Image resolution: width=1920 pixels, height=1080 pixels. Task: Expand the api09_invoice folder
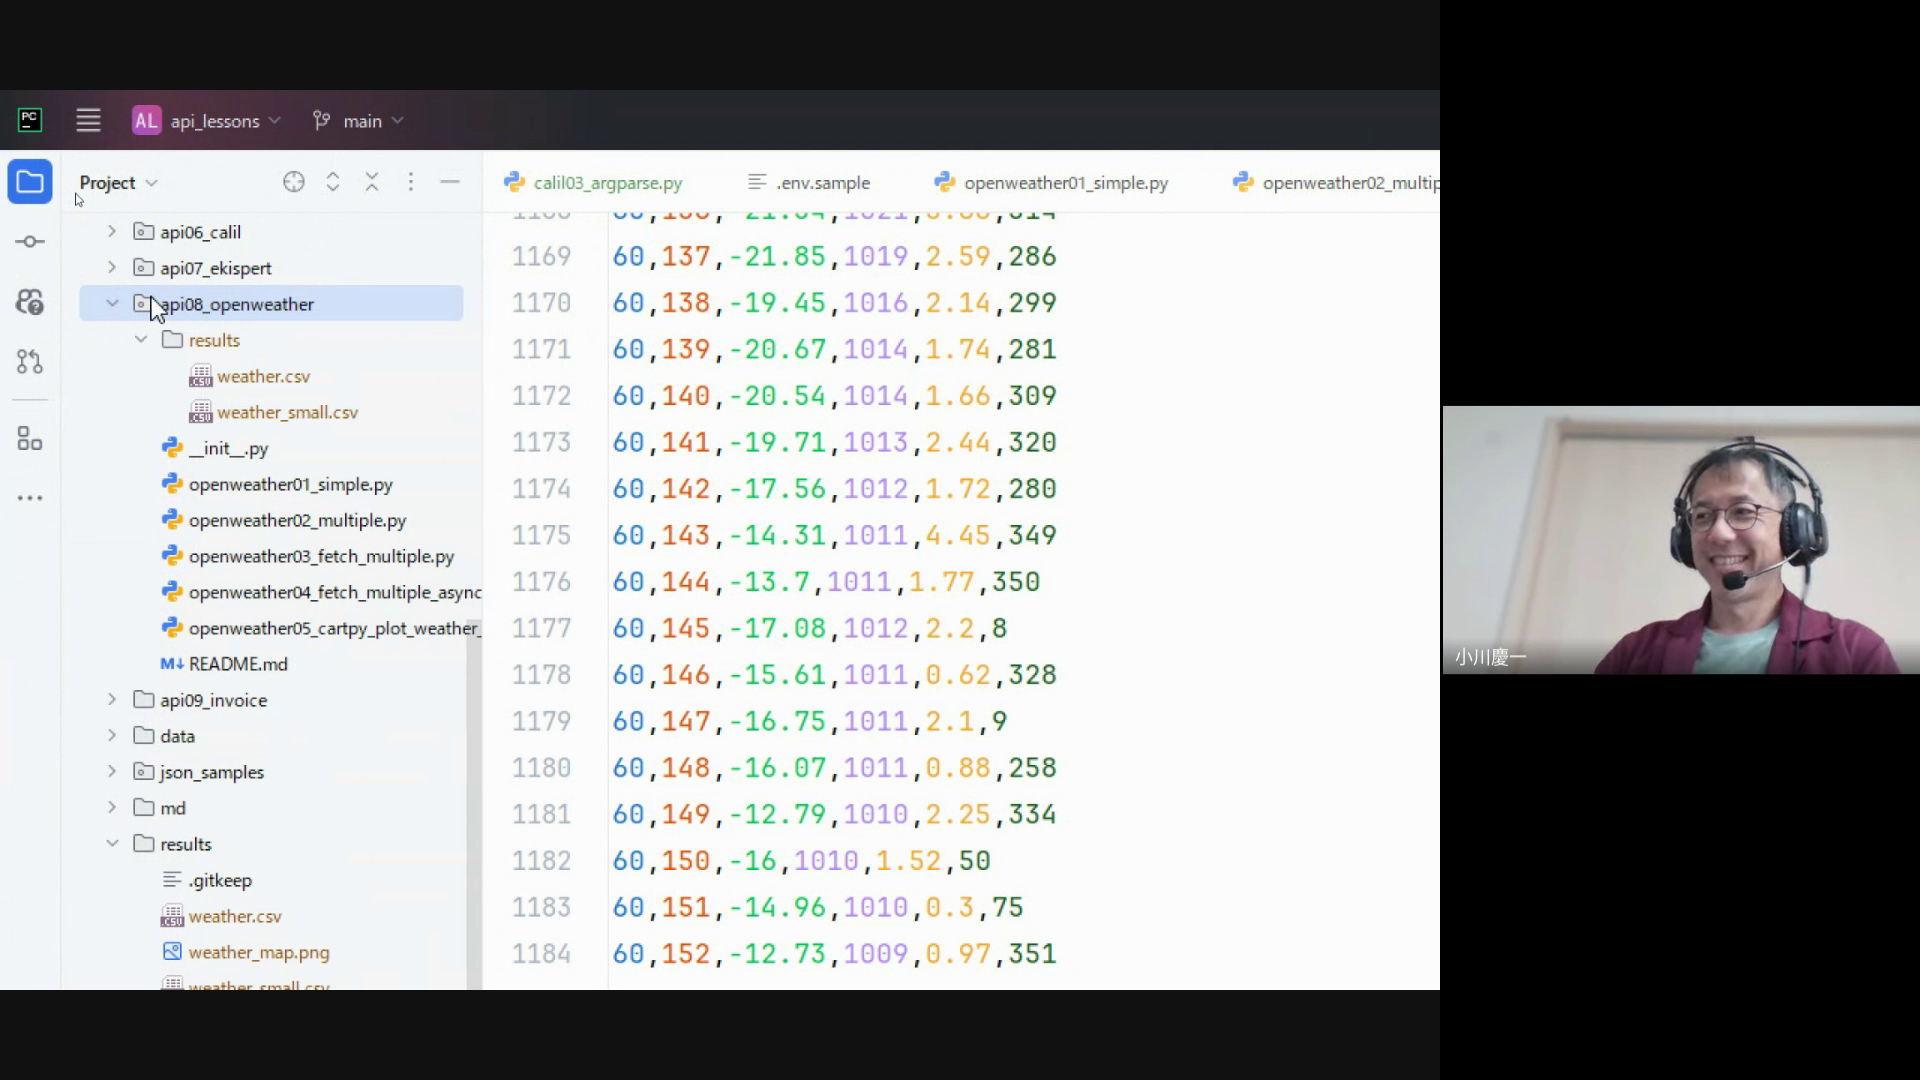112,700
